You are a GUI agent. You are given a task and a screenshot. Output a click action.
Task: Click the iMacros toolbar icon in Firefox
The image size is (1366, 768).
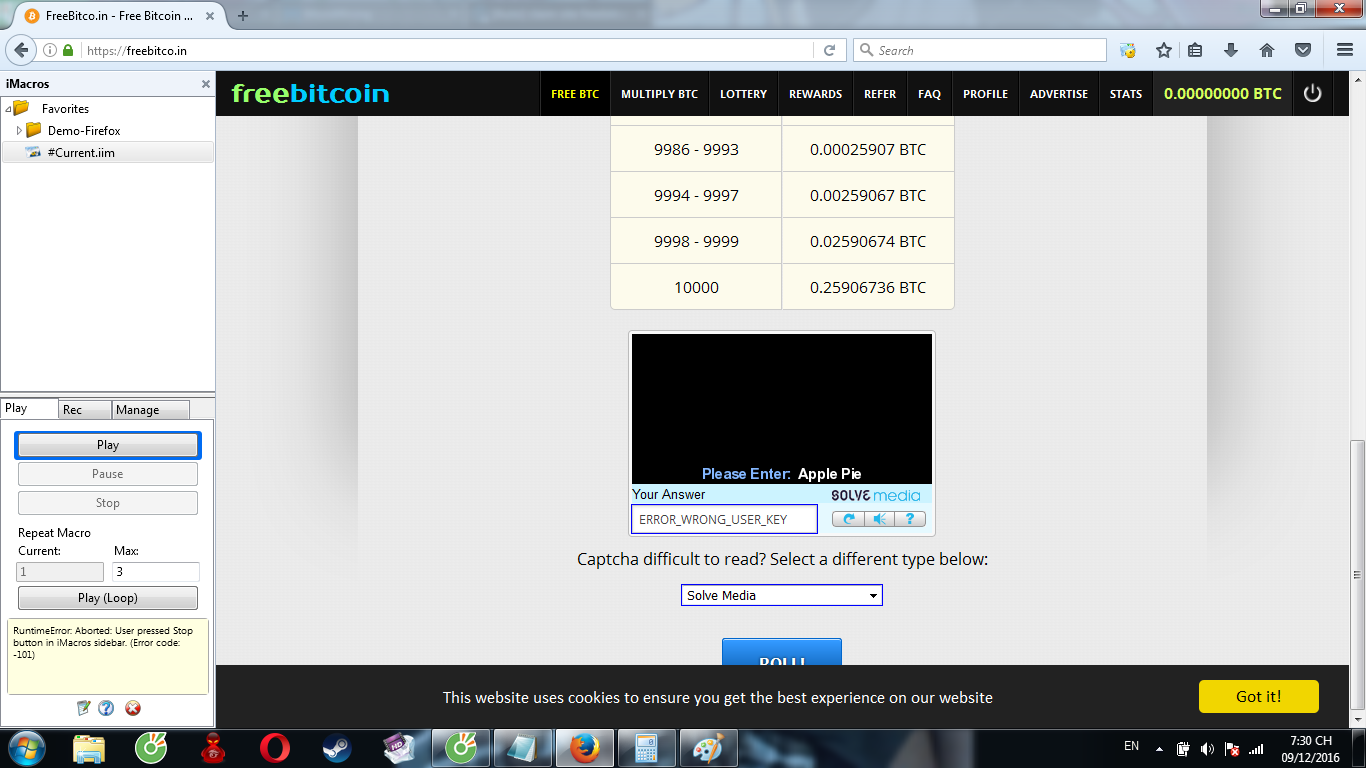(1128, 50)
